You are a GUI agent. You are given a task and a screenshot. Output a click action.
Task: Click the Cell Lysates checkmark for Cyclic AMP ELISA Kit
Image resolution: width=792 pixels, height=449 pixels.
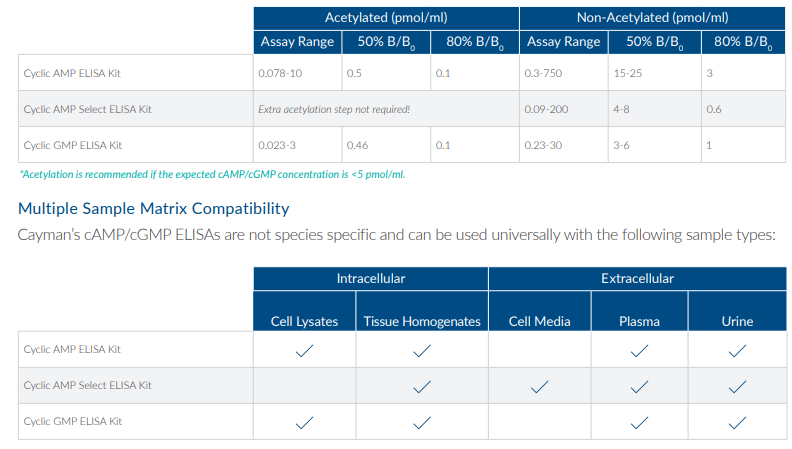pyautogui.click(x=304, y=350)
